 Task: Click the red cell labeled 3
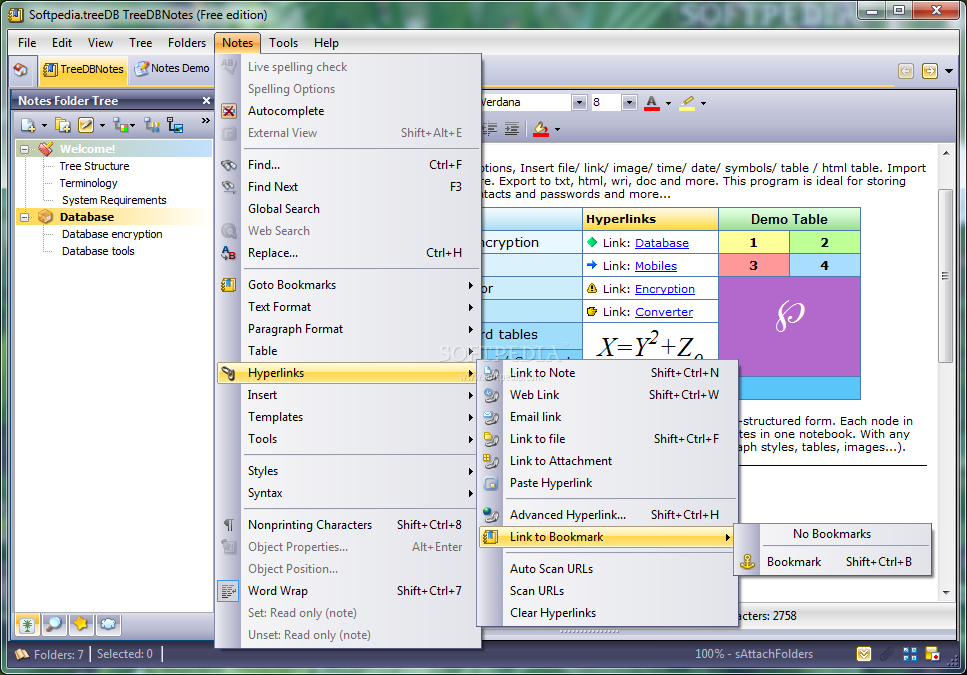pos(754,266)
